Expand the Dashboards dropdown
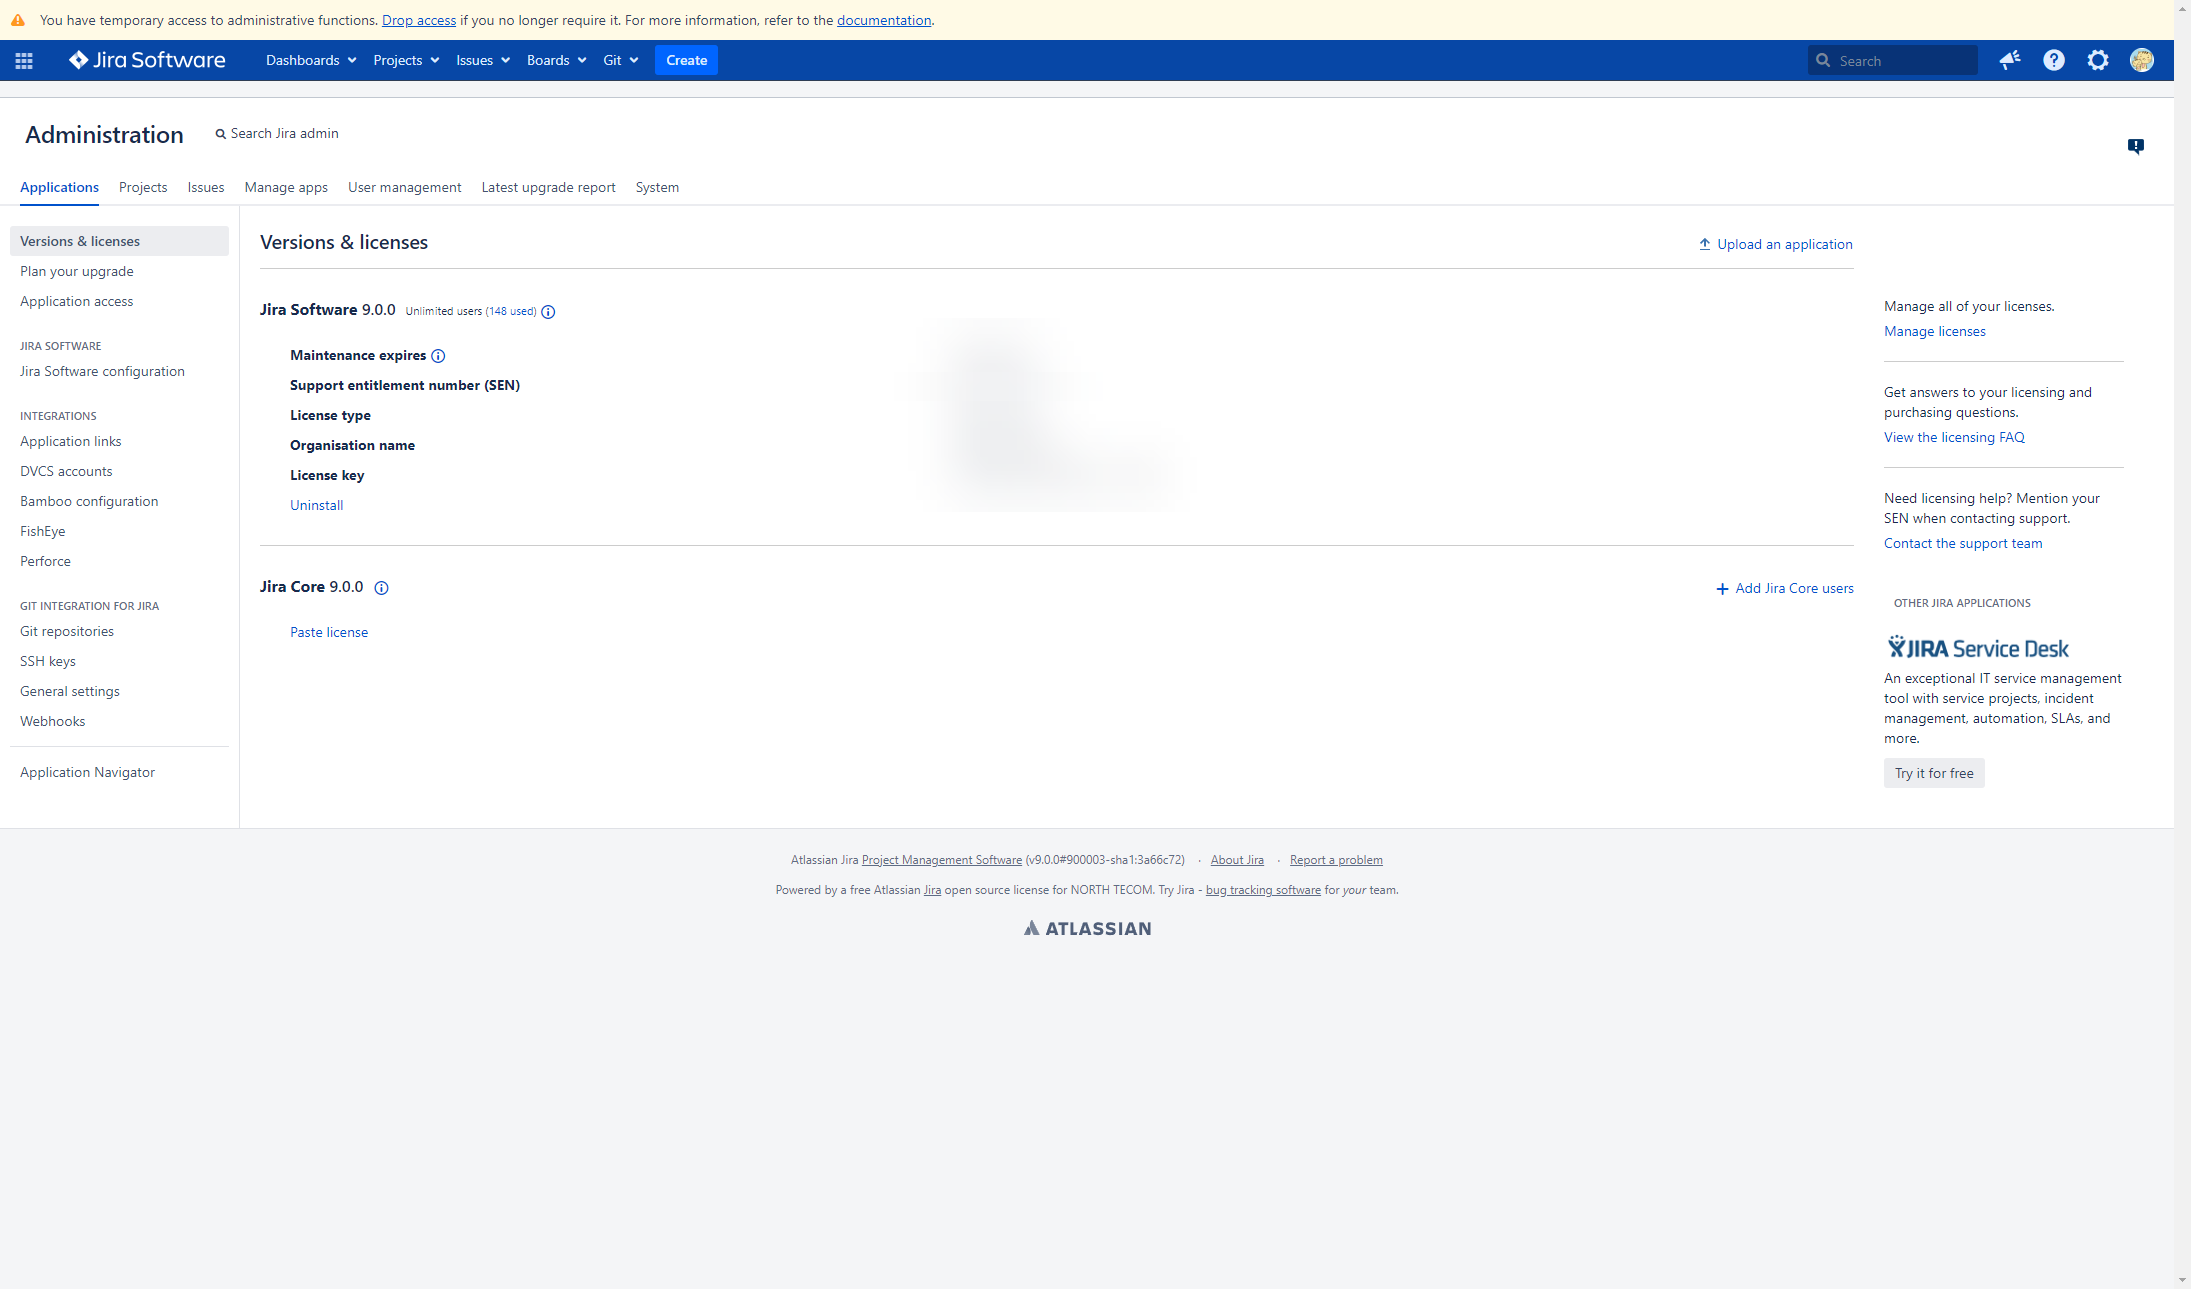The width and height of the screenshot is (2191, 1289). 311,60
